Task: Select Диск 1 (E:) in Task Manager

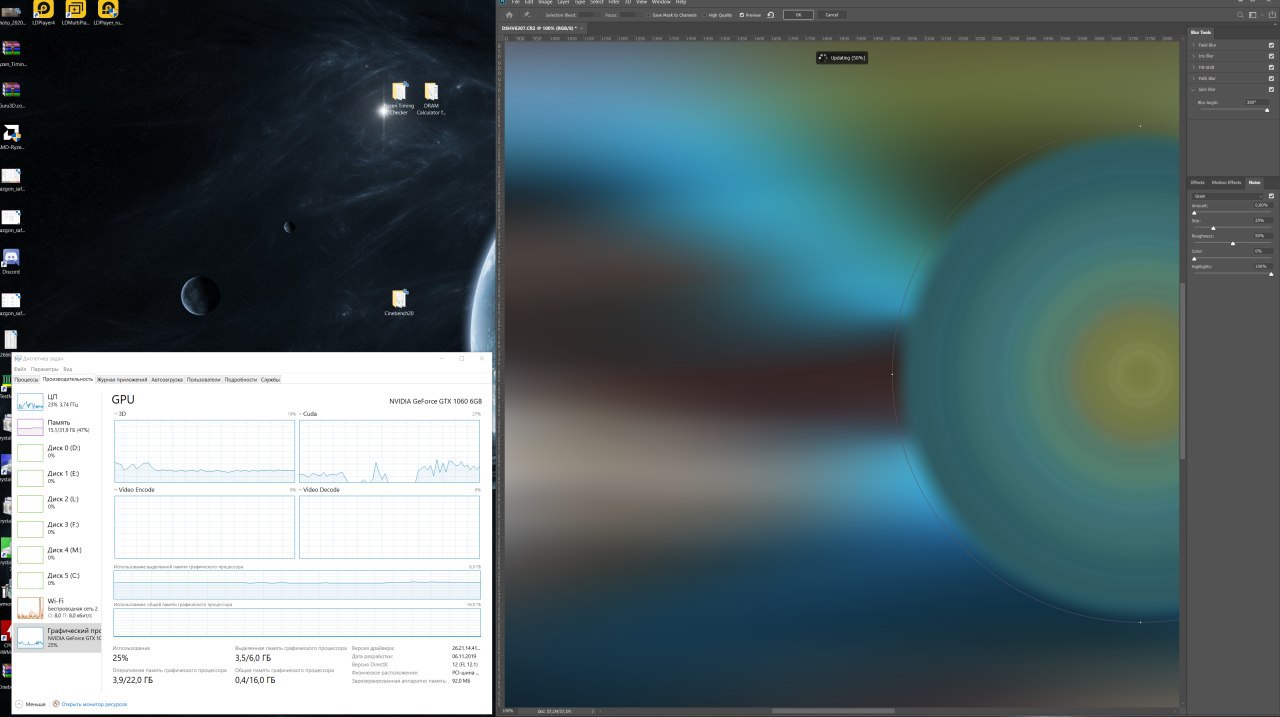Action: [57, 477]
